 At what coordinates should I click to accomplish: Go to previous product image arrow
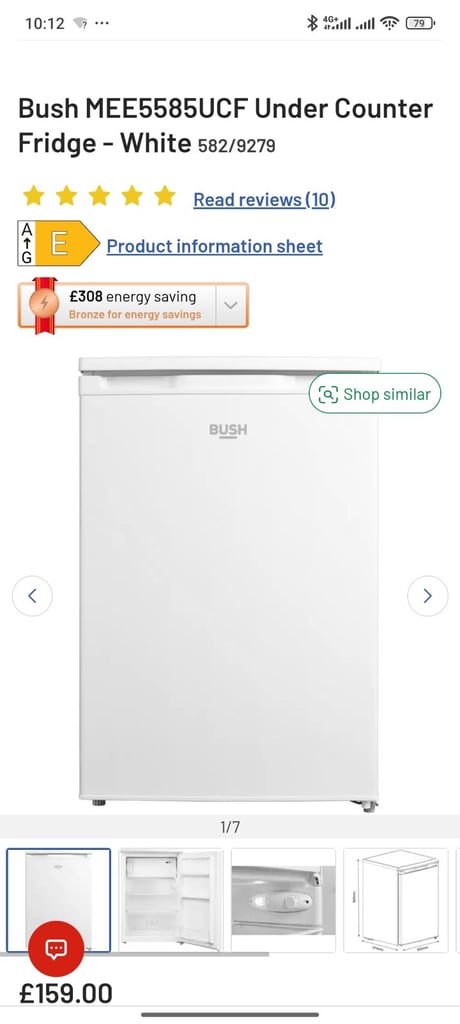(32, 596)
